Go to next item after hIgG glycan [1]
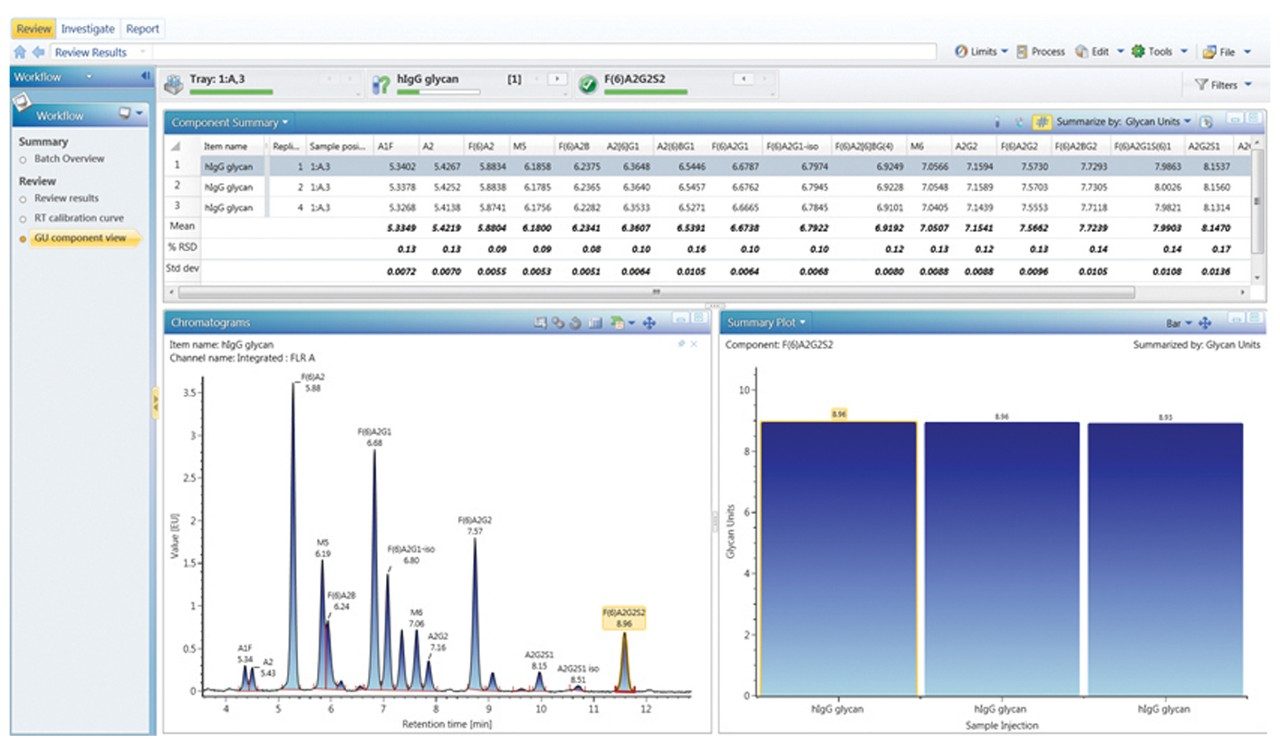Screen dimensions: 1280x751 (x=558, y=78)
